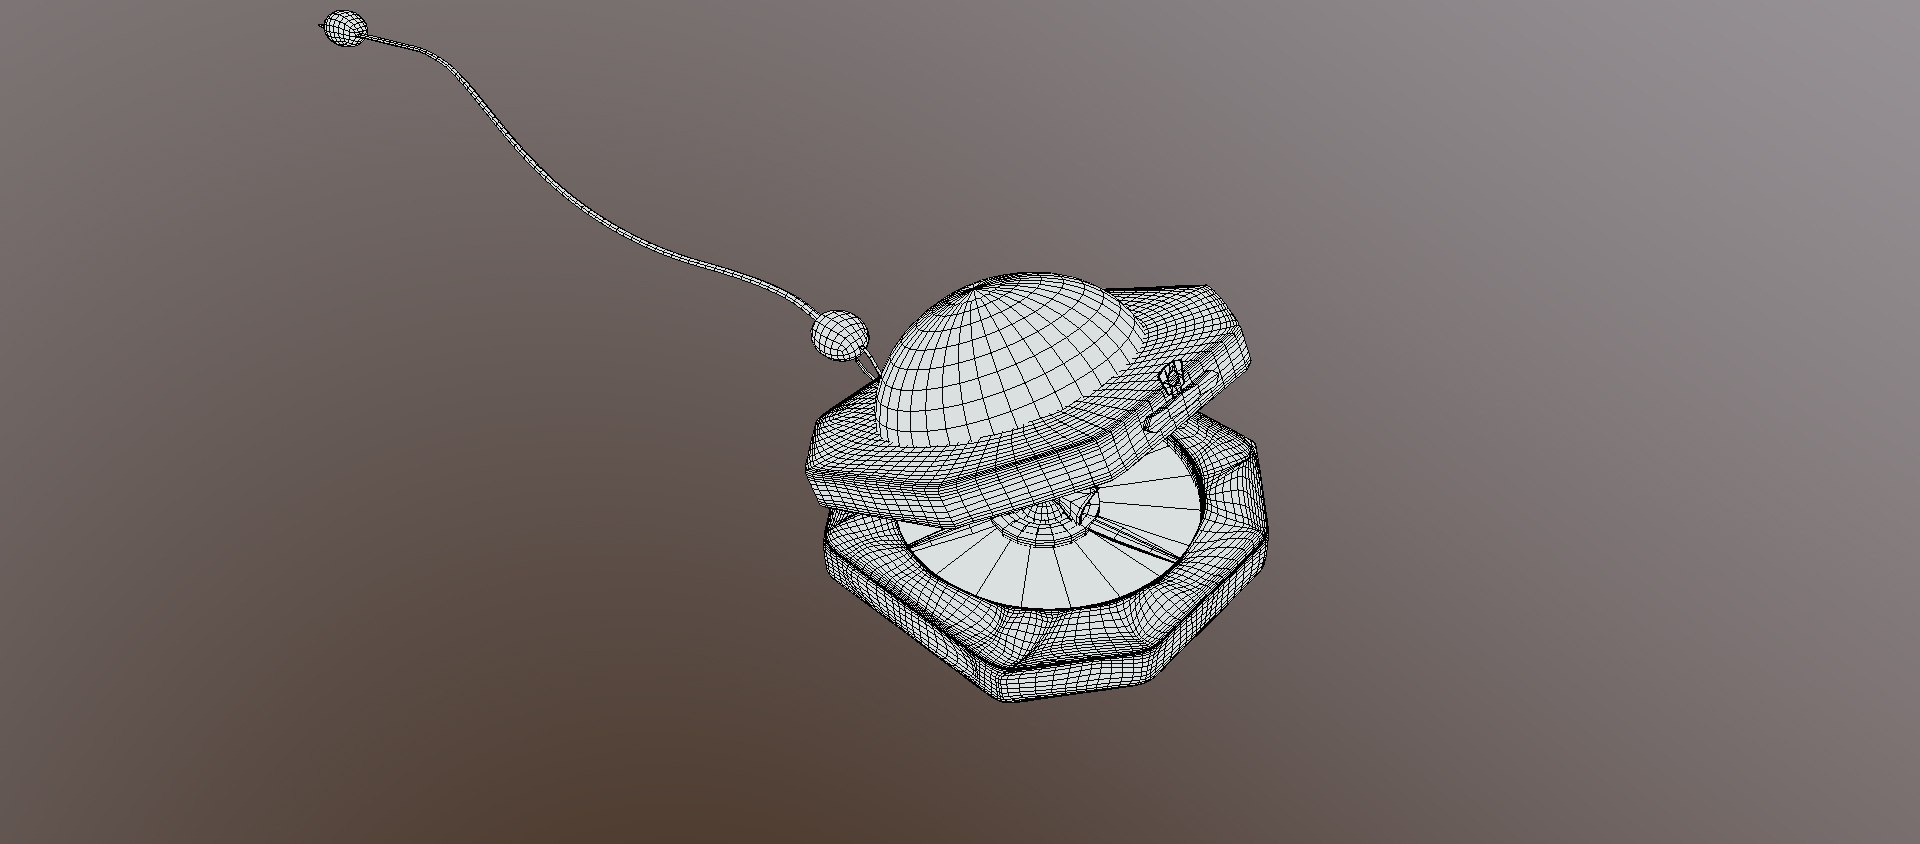
Task: Select the small sphere at the antenna tip
Action: [344, 28]
